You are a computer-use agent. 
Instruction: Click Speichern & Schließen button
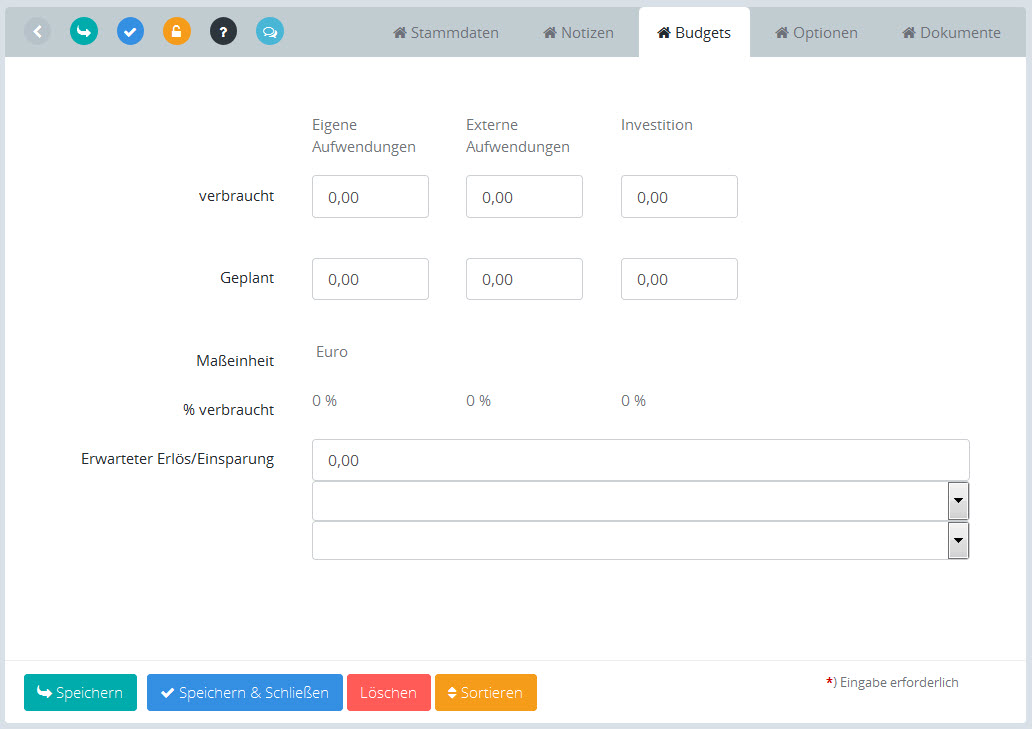[x=245, y=692]
